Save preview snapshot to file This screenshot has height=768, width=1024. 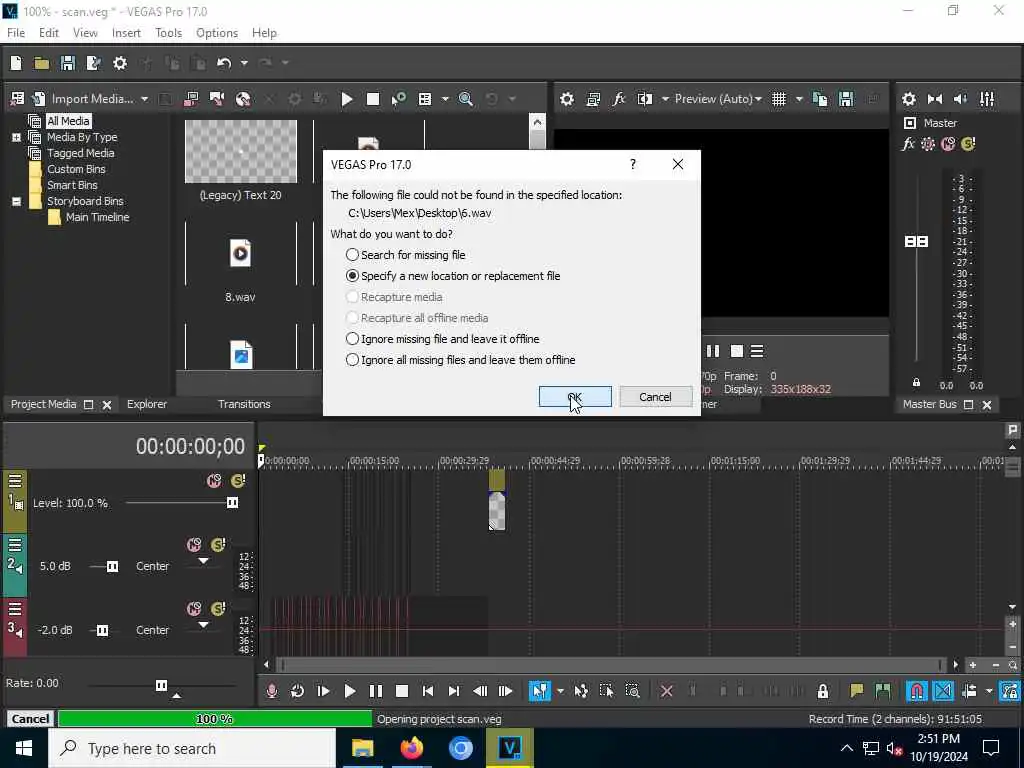[x=846, y=99]
